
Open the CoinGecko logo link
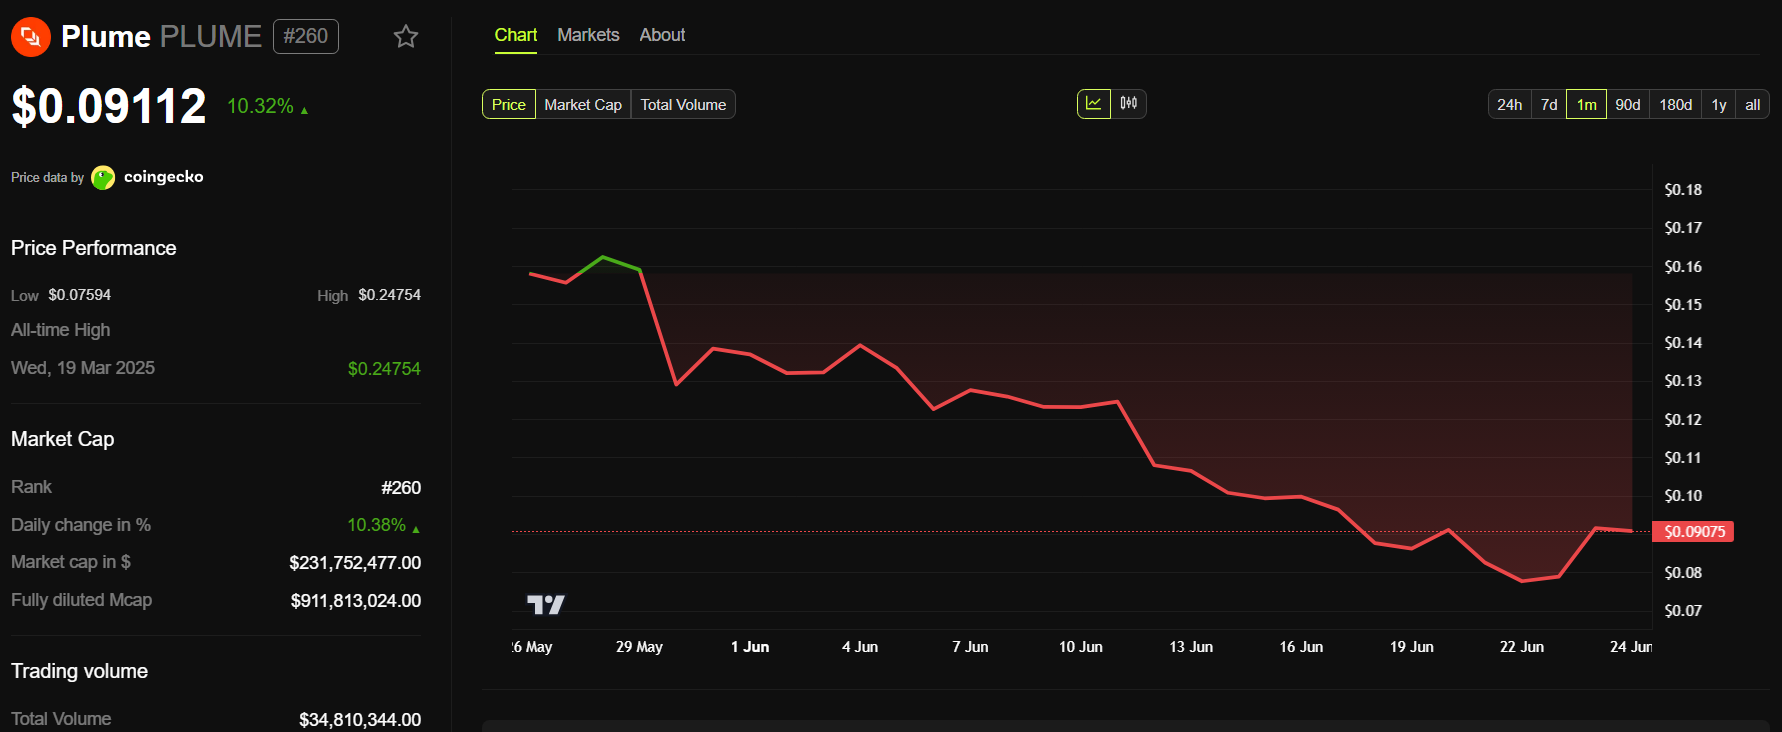103,177
